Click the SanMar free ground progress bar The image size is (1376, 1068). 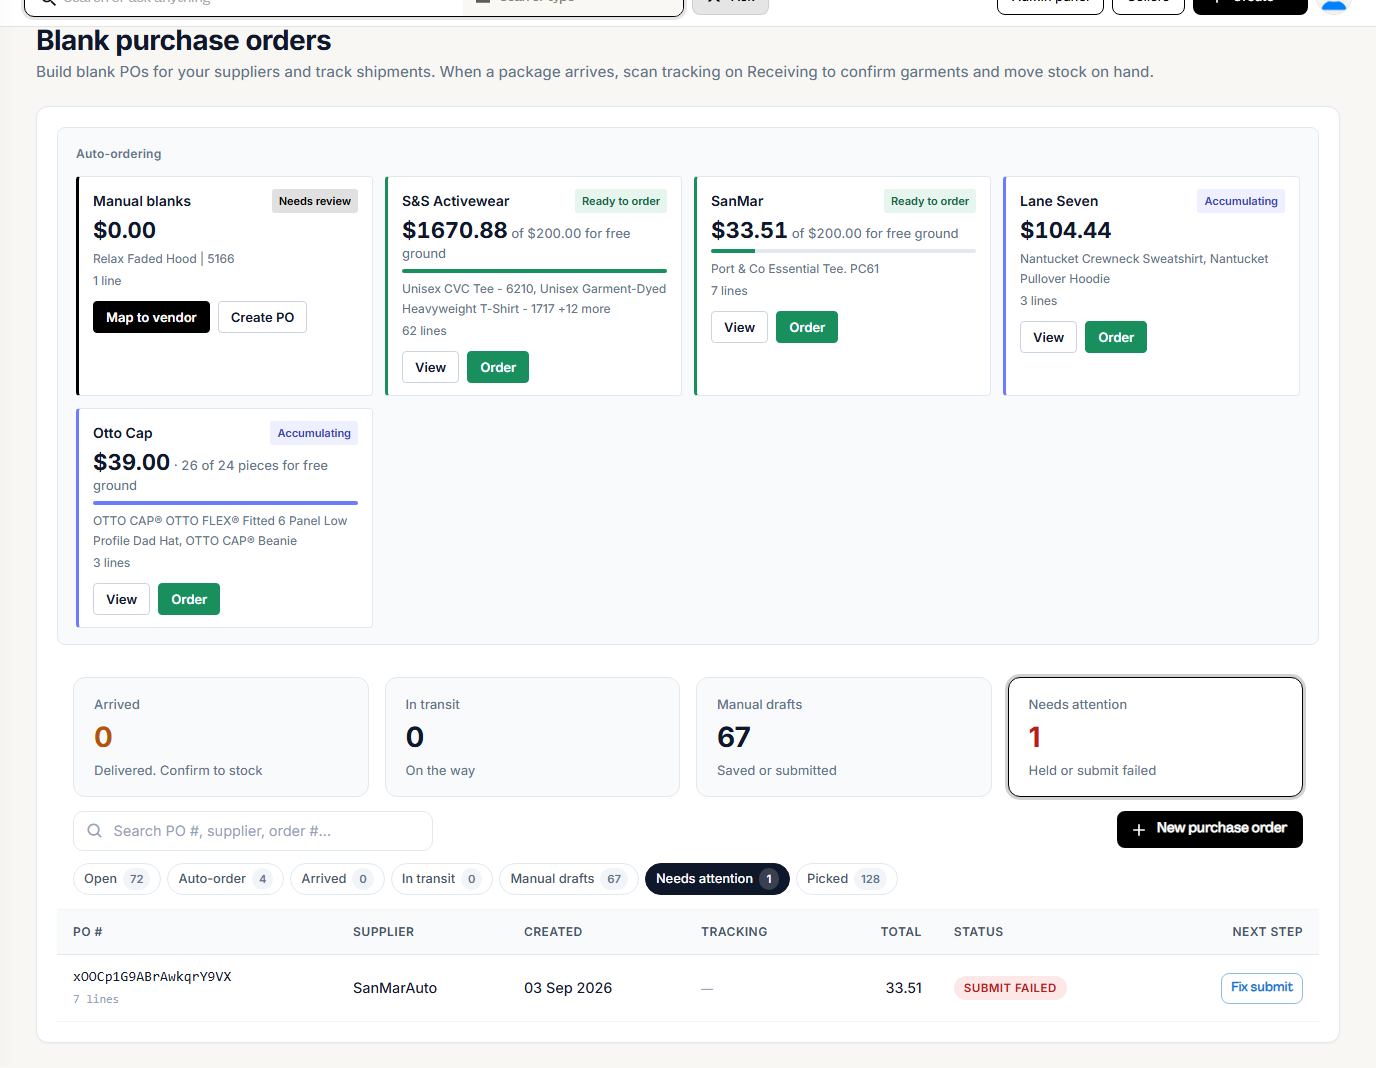pos(843,251)
